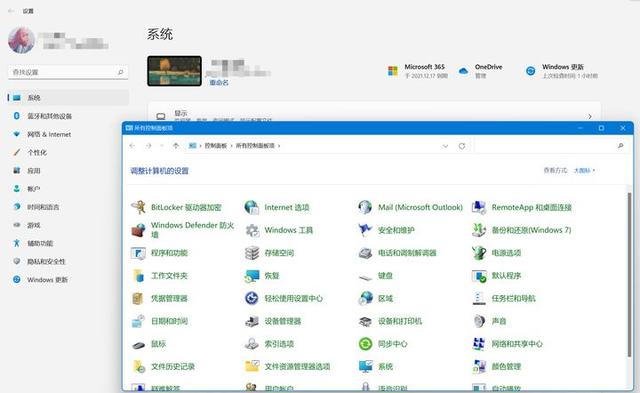Click the Settings user profile avatar
The image size is (640, 393).
pyautogui.click(x=21, y=40)
